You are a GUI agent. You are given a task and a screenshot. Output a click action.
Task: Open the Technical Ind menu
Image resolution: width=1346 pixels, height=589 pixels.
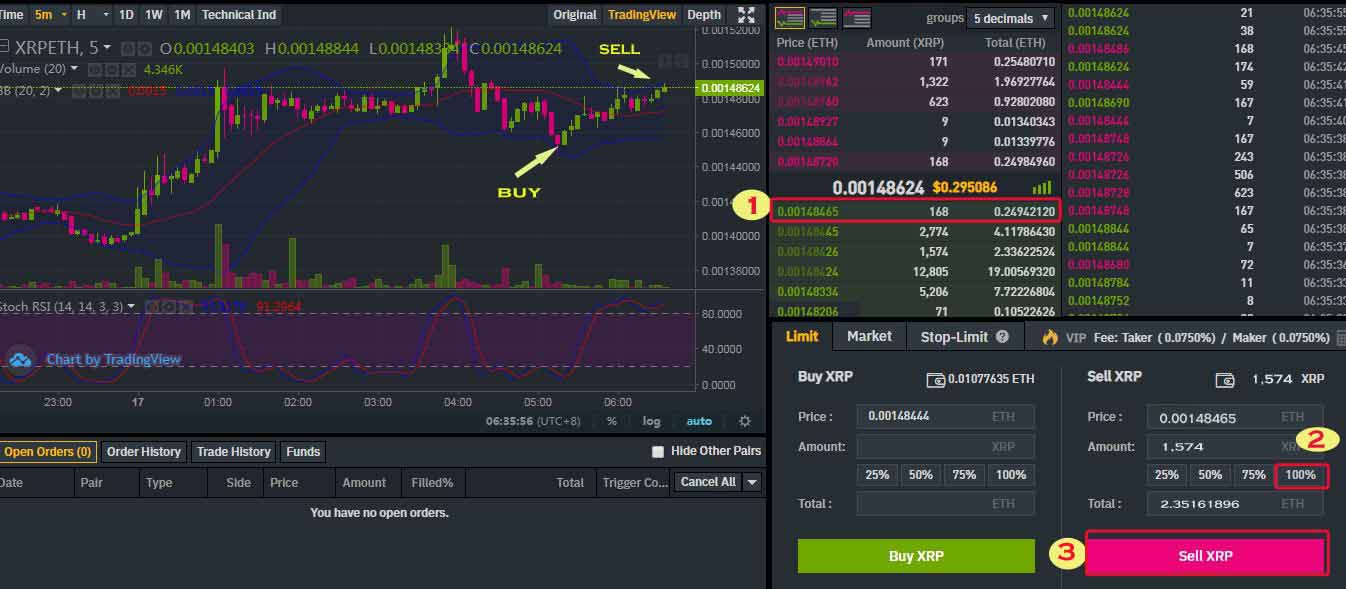point(239,14)
